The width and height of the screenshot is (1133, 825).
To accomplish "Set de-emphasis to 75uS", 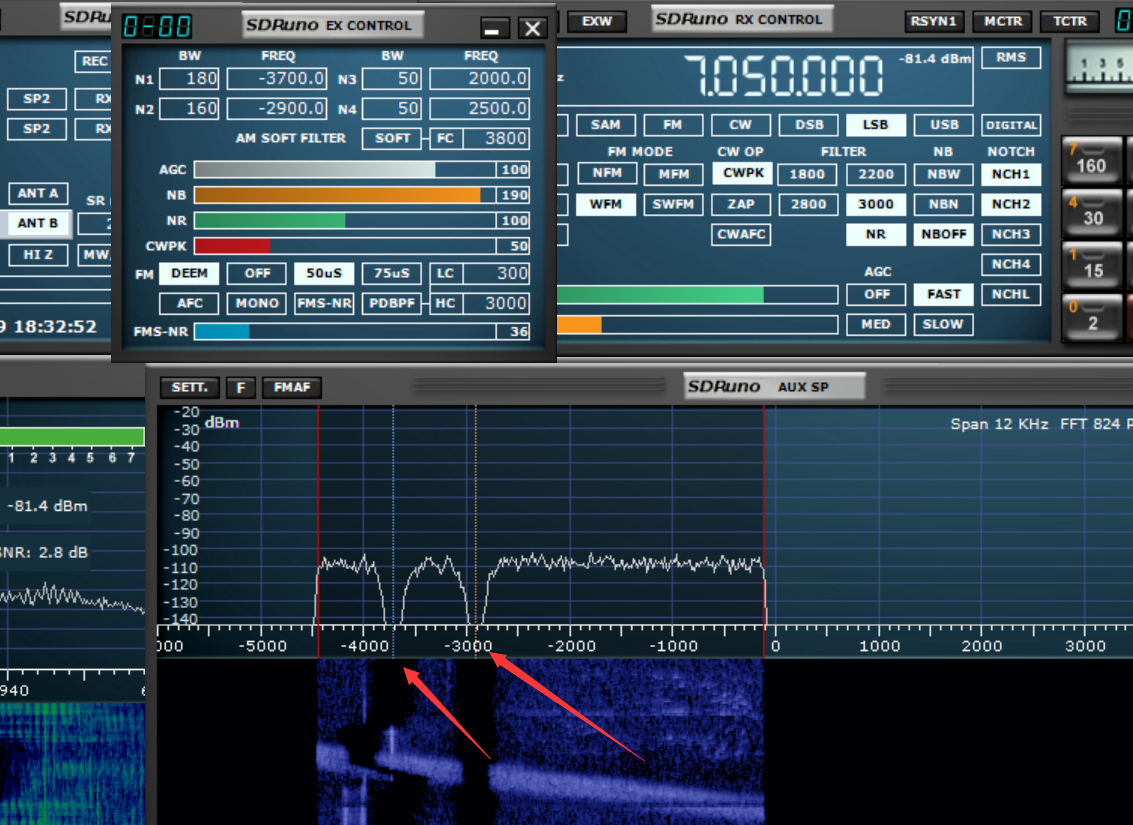I will pyautogui.click(x=392, y=273).
